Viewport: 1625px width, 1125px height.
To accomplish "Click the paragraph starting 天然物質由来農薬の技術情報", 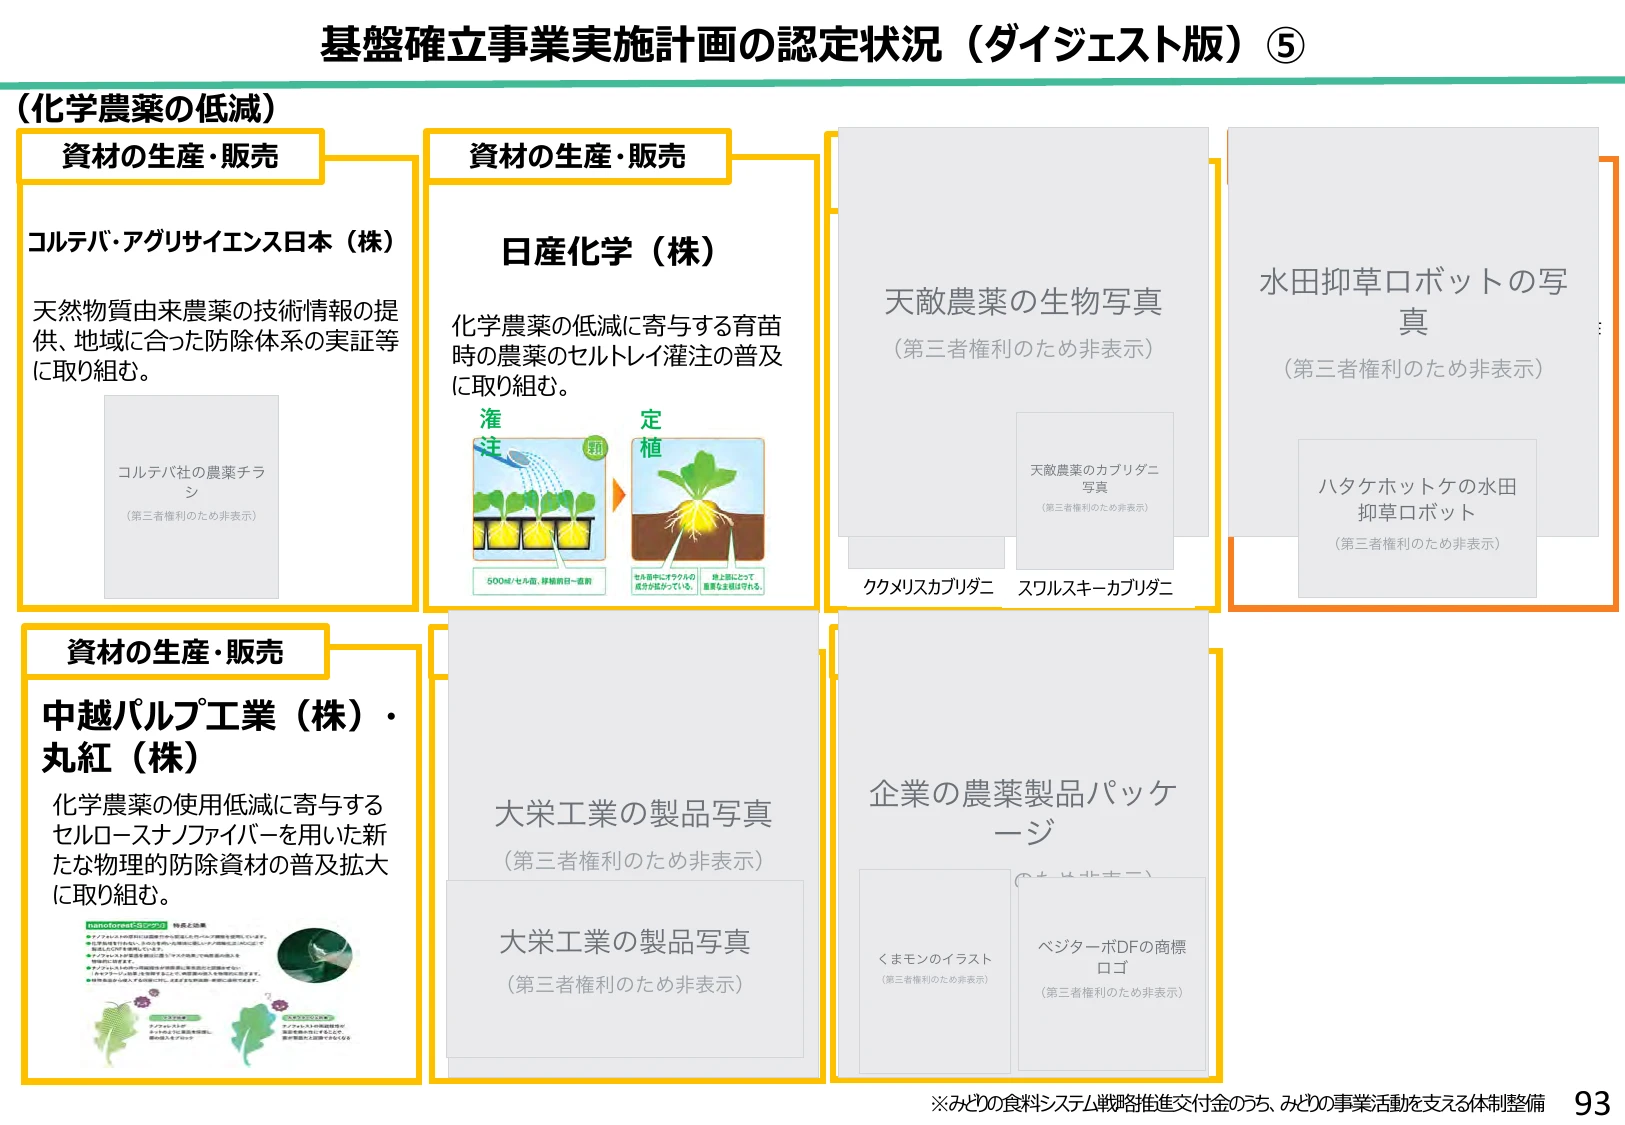I will click(216, 341).
